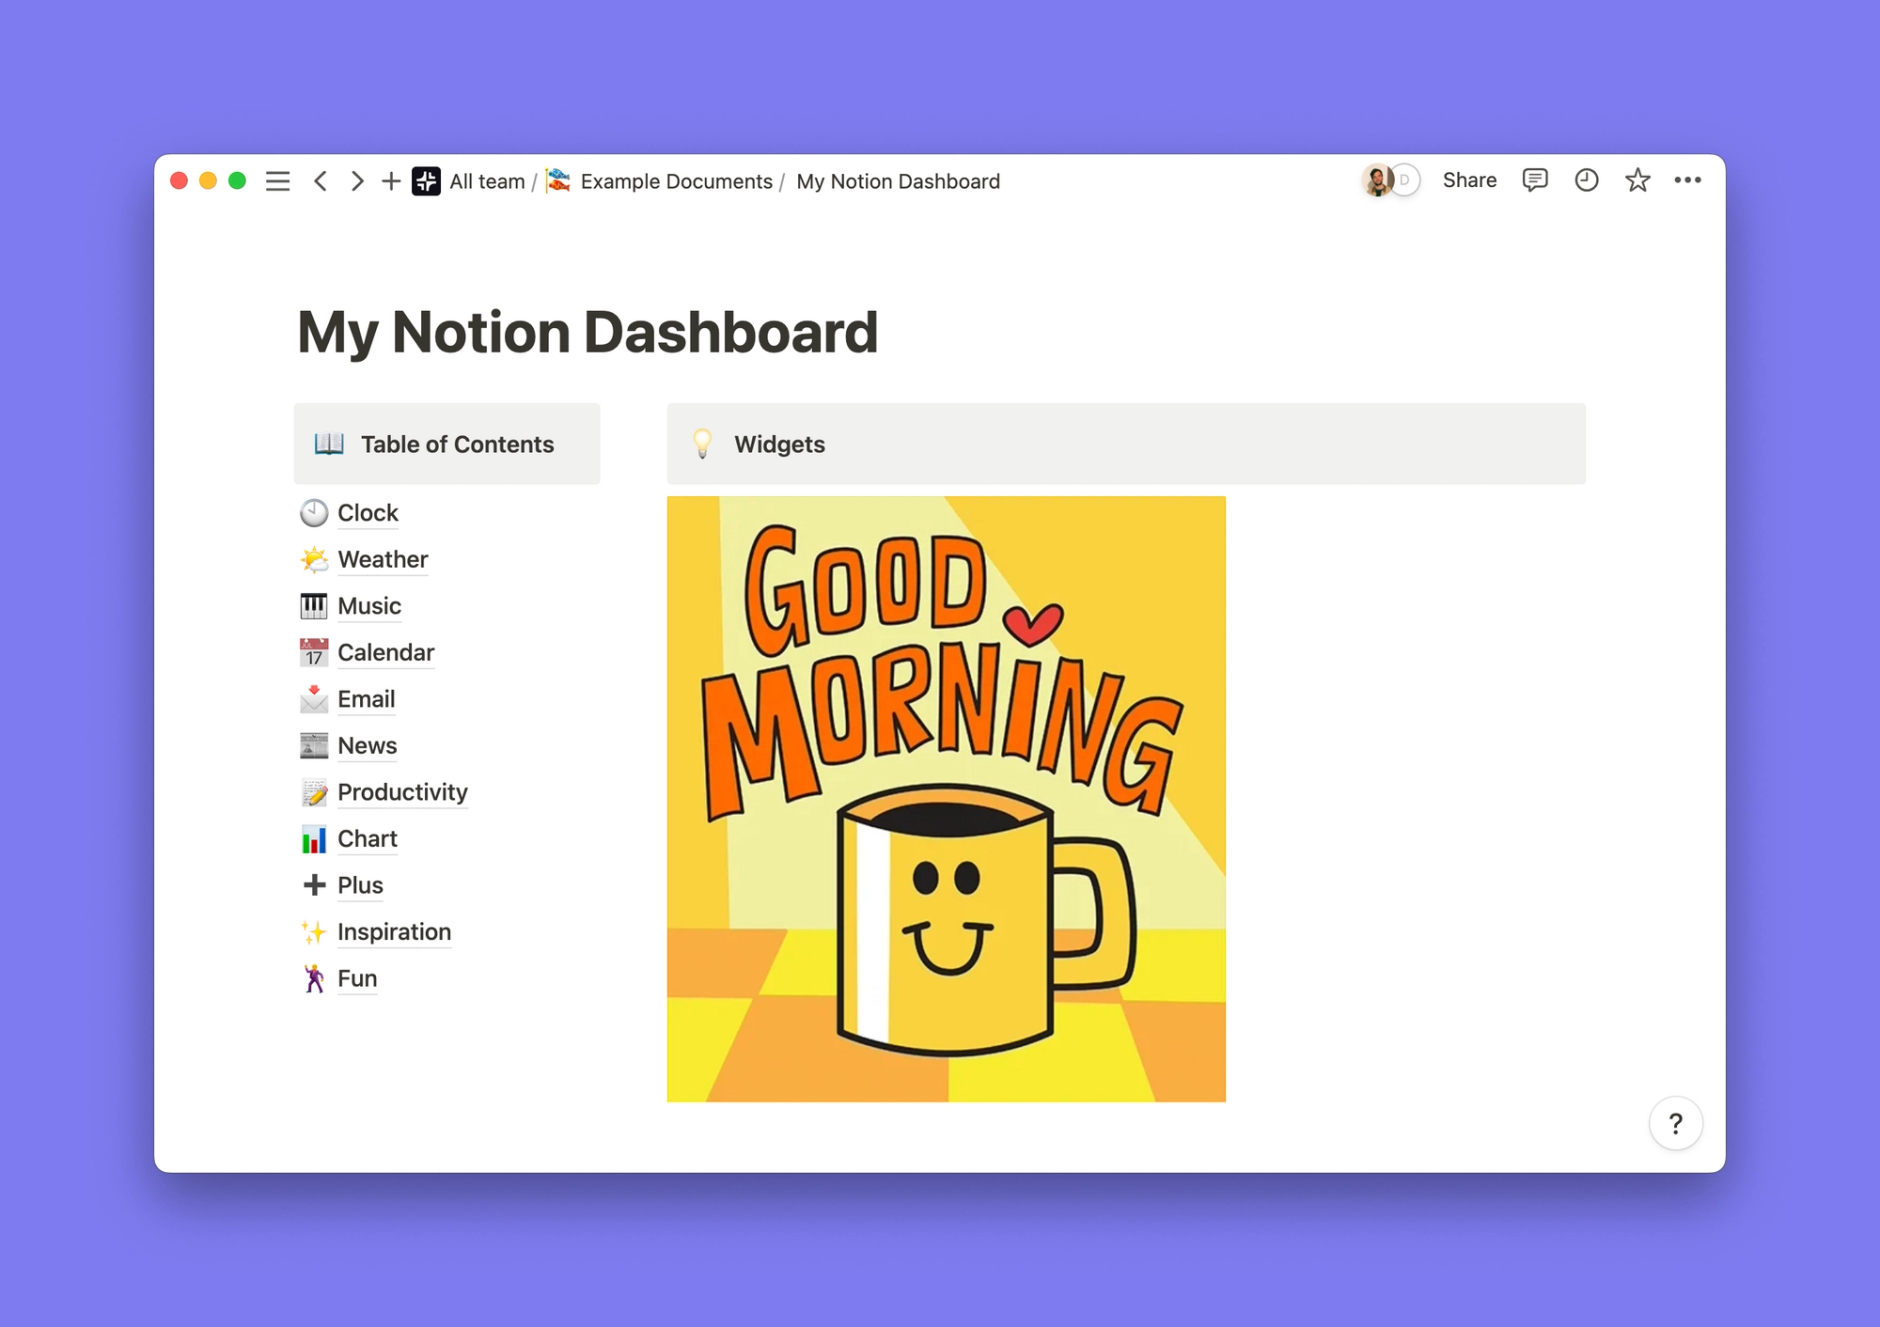This screenshot has height=1327, width=1880.
Task: Click the plus new page icon
Action: coord(391,181)
